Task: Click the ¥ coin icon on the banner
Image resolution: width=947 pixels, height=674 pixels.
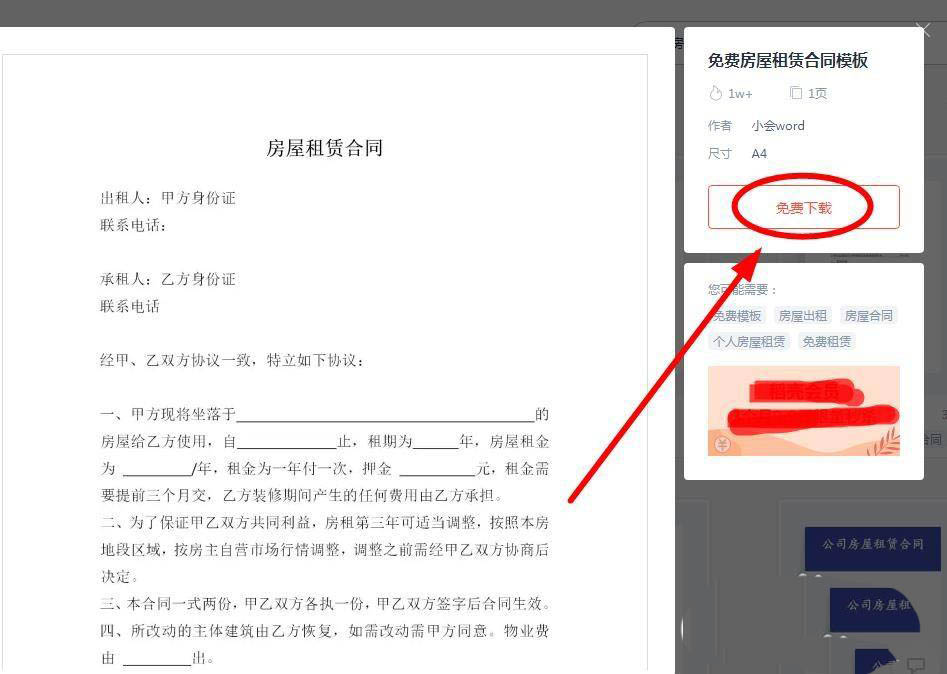Action: [x=722, y=444]
